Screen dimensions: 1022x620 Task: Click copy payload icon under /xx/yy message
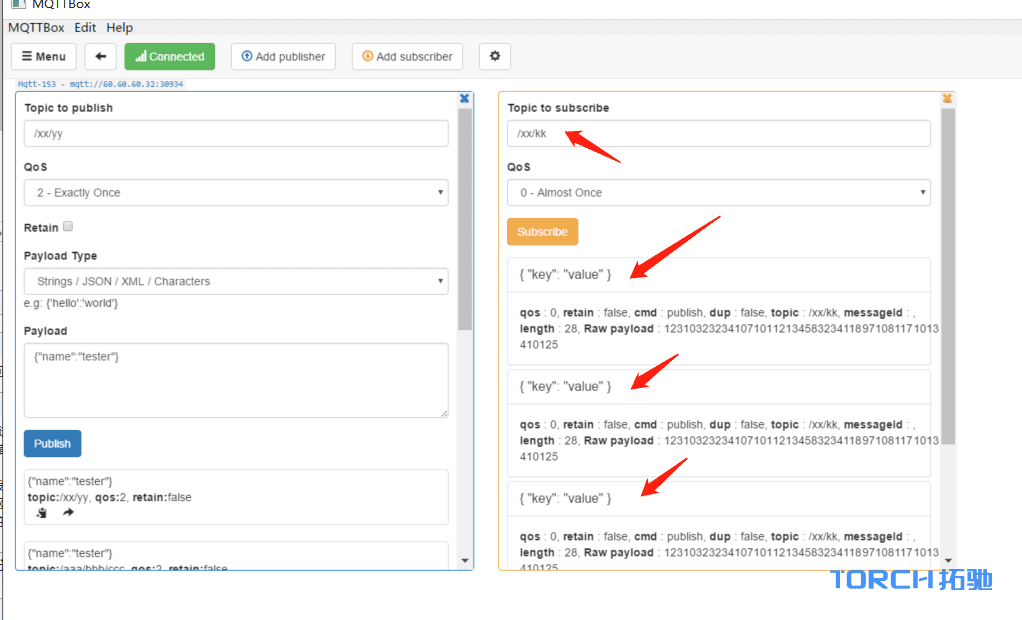coord(42,512)
